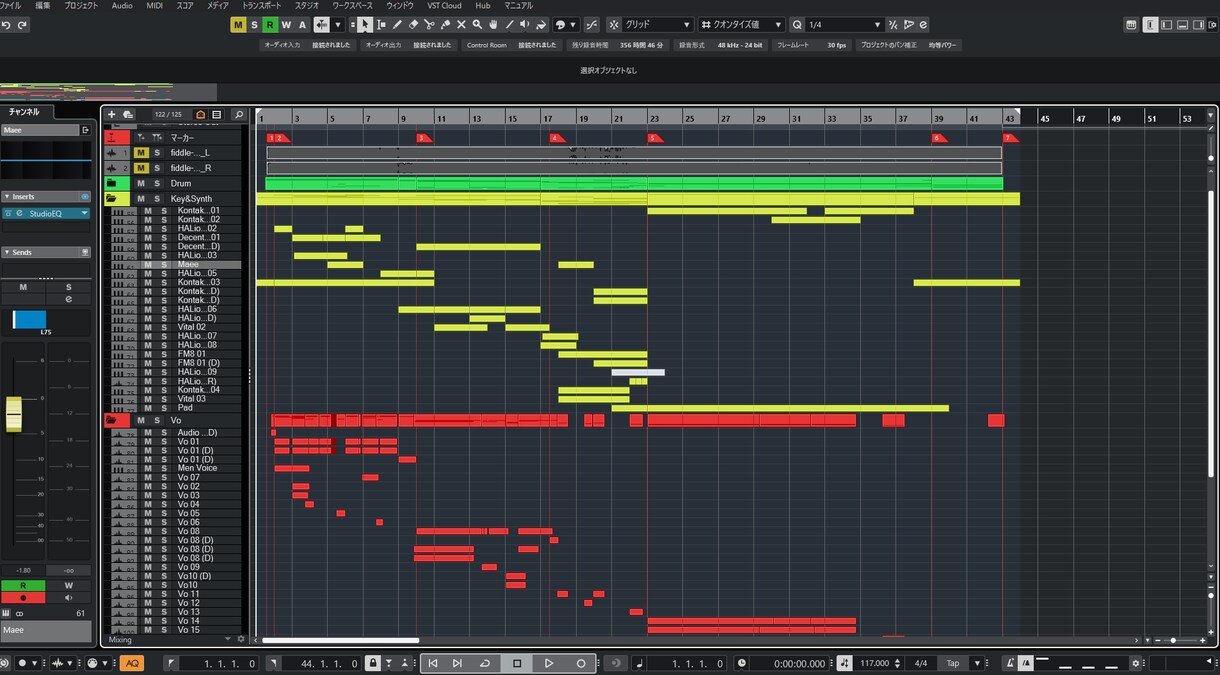1220x675 pixels.
Task: Toggle global Write automation W button
Action: (x=286, y=24)
